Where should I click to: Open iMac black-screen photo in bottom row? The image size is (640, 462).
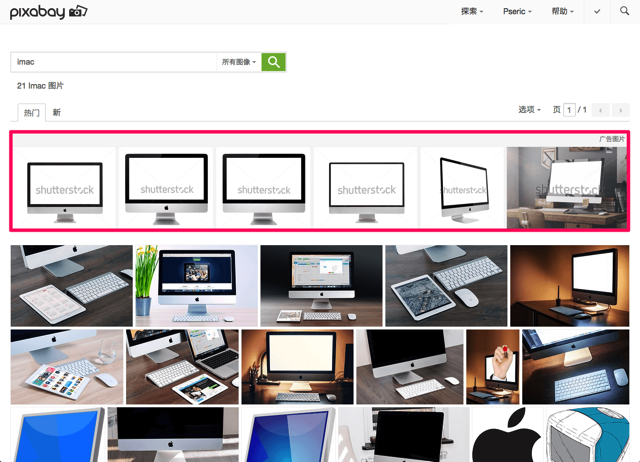(173, 435)
